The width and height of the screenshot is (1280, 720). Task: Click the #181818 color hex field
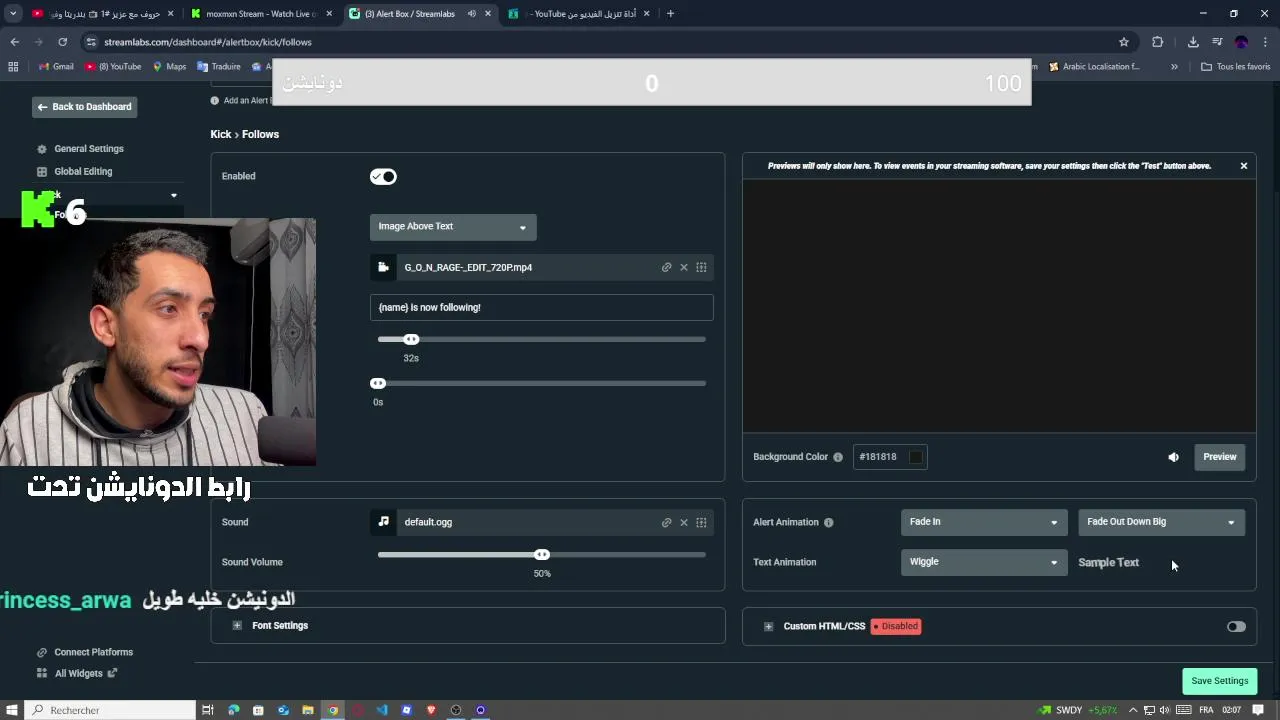click(x=879, y=457)
